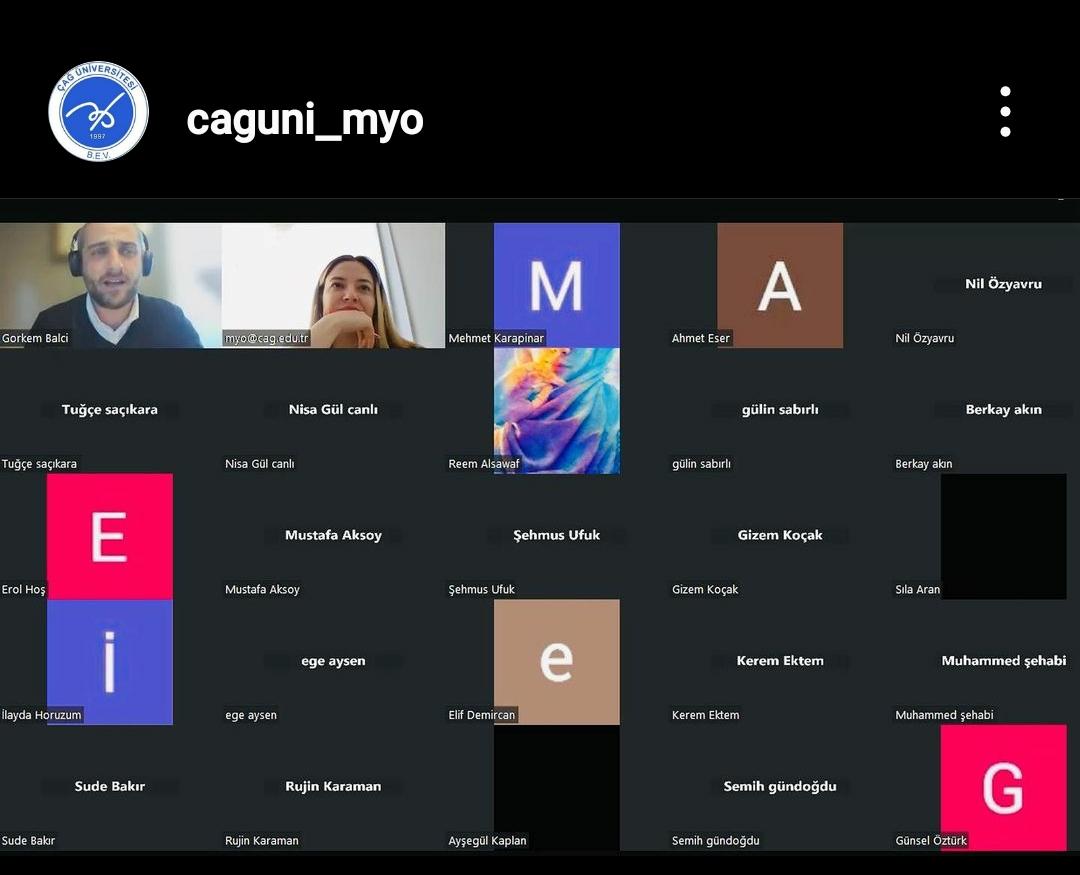
Task: Click the Elif Demircan name label
Action: click(x=481, y=715)
